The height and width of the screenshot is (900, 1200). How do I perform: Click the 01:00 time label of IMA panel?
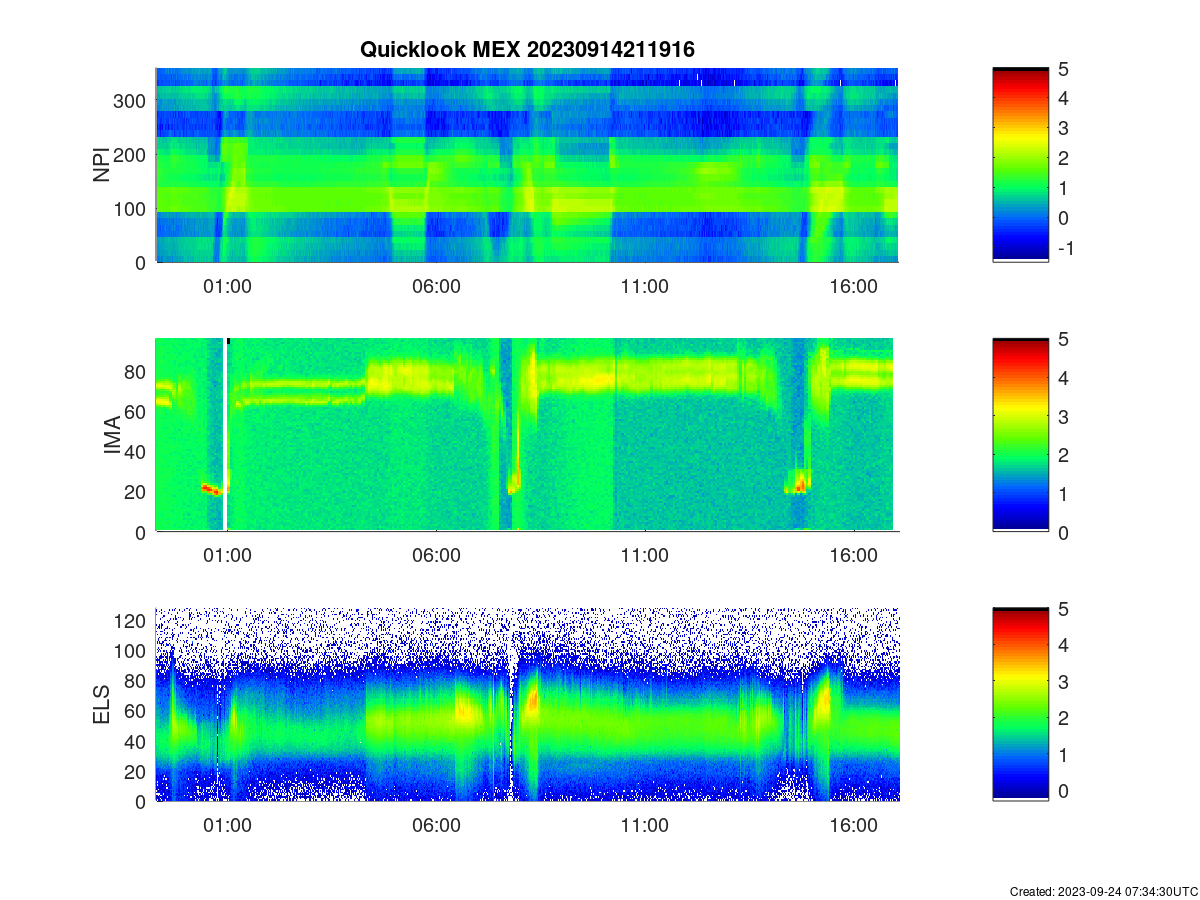(x=228, y=555)
